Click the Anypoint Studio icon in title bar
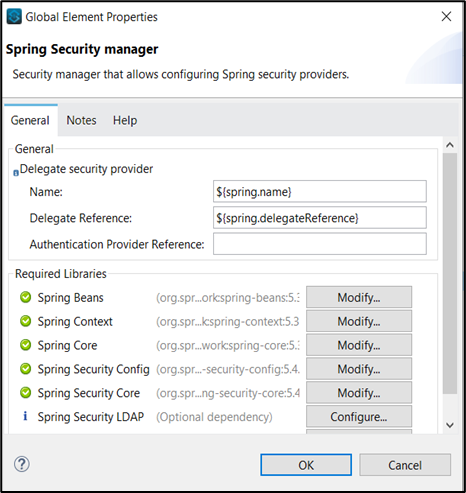Image resolution: width=466 pixels, height=493 pixels. pyautogui.click(x=14, y=17)
